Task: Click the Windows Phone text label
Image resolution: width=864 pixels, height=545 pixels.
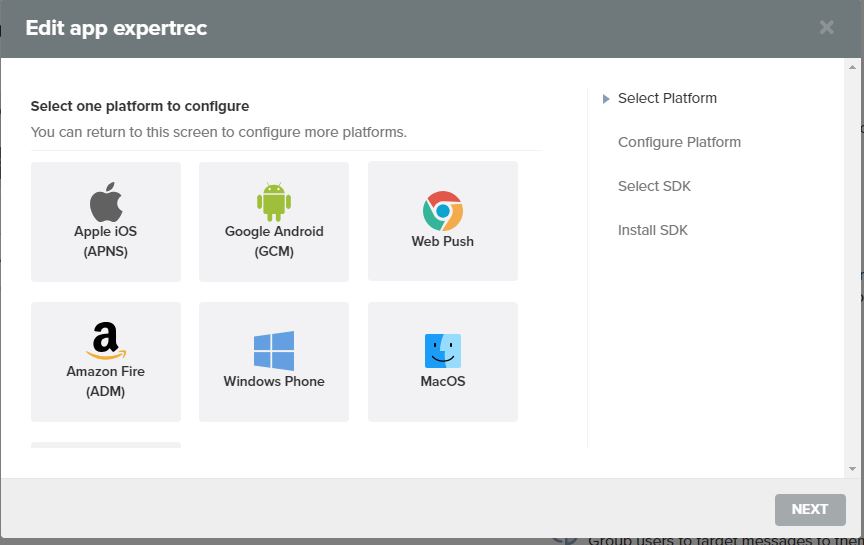Action: (x=274, y=381)
